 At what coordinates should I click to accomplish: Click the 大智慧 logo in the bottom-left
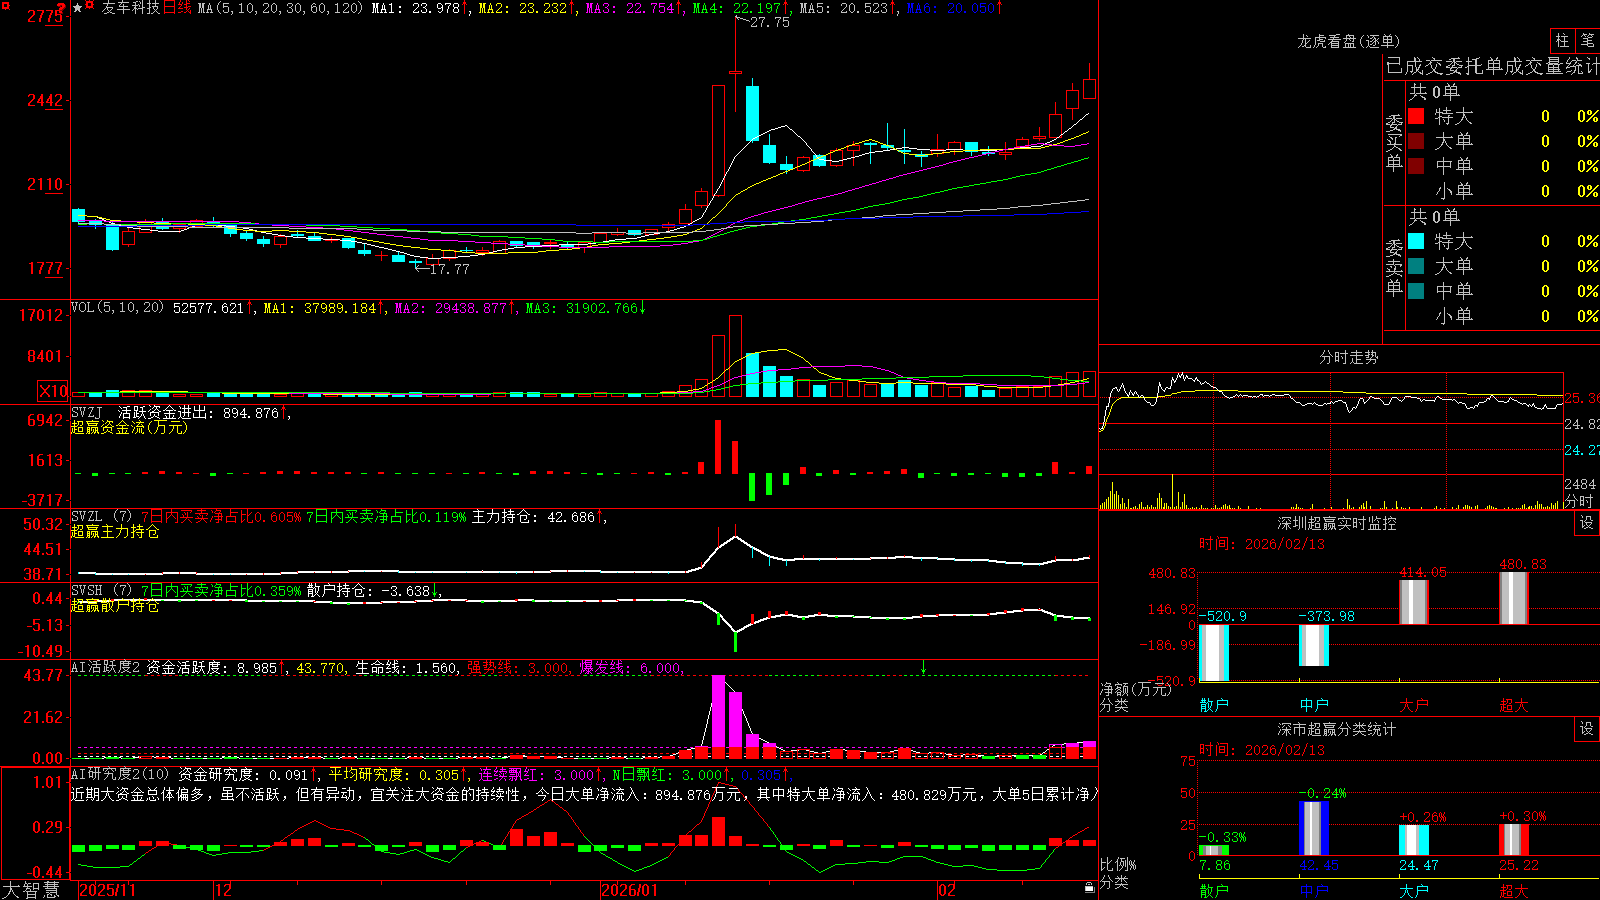(31, 890)
